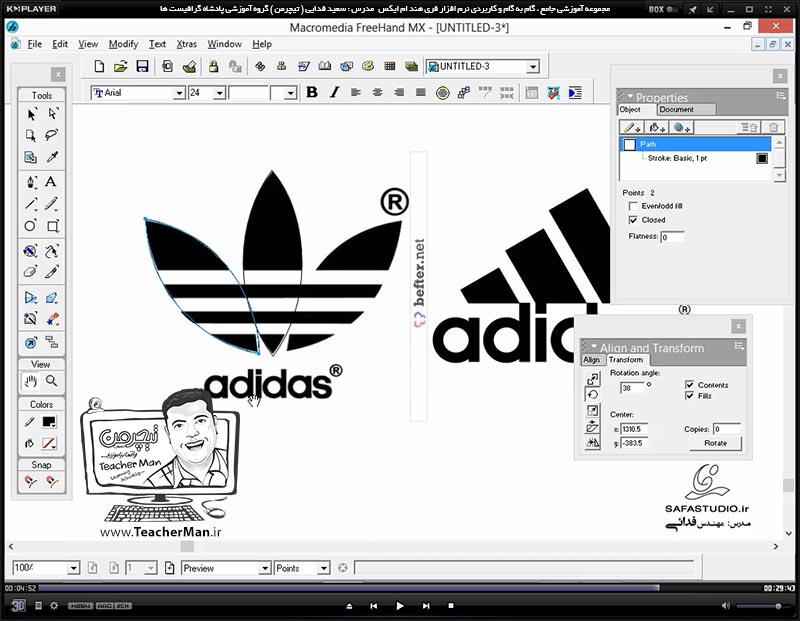The height and width of the screenshot is (621, 800).
Task: Select the Pencil tool
Action: click(51, 204)
